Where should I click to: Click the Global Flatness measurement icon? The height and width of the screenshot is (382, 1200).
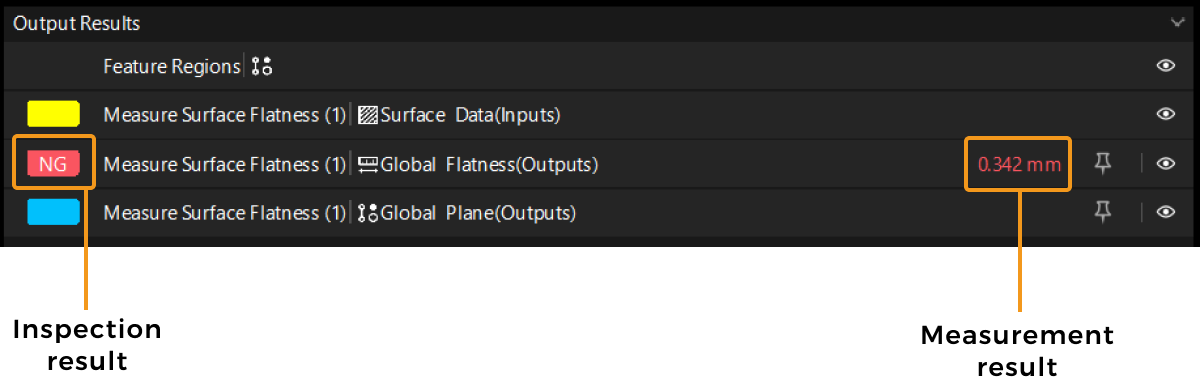pyautogui.click(x=367, y=164)
